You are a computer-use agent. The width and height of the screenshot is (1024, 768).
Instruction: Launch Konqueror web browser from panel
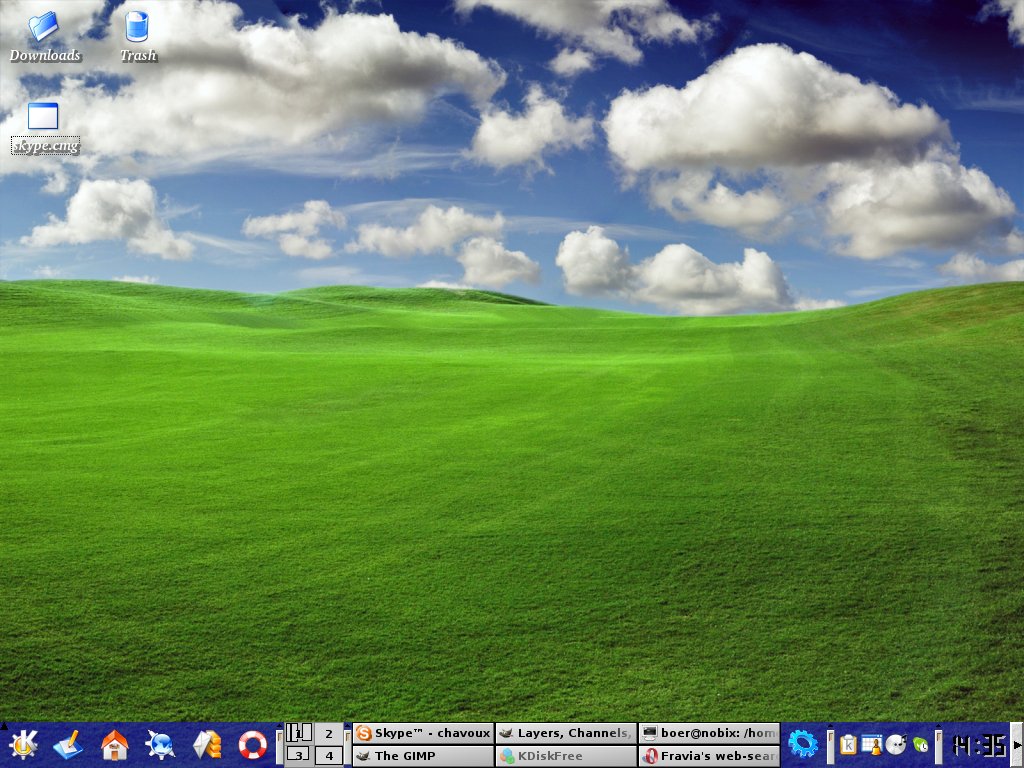(x=160, y=745)
